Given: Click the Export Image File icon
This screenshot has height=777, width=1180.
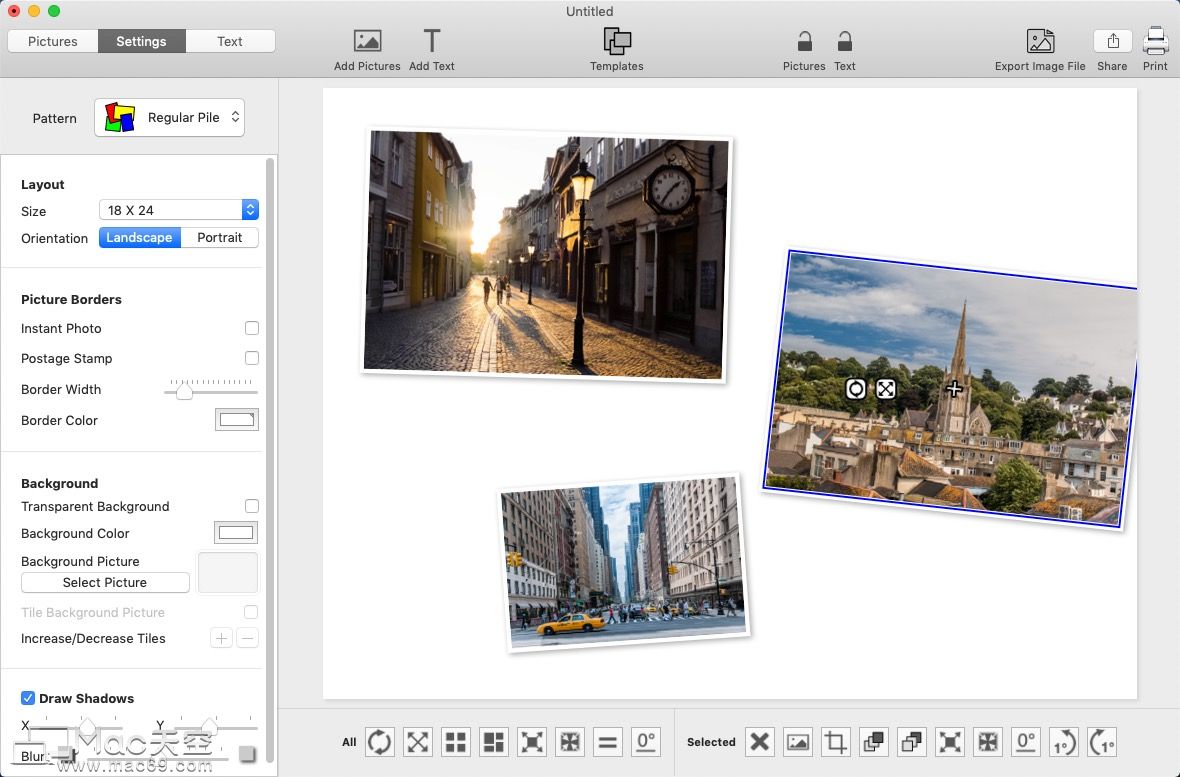Looking at the screenshot, I should coord(1040,45).
